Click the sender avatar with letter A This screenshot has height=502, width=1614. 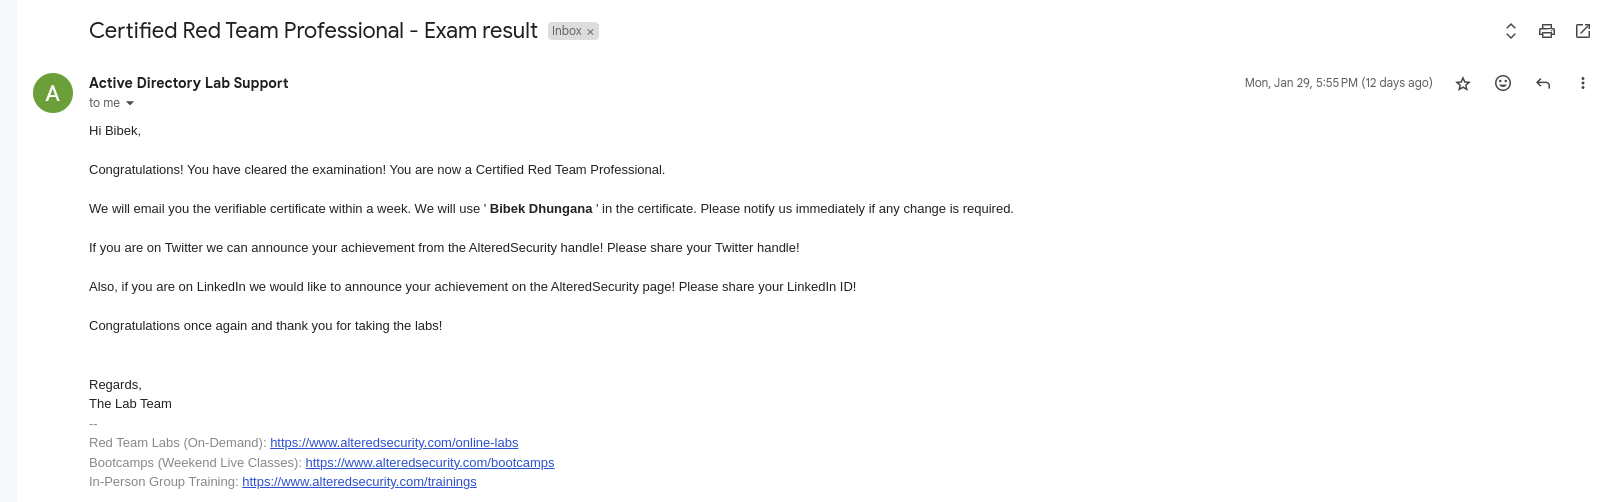[53, 93]
